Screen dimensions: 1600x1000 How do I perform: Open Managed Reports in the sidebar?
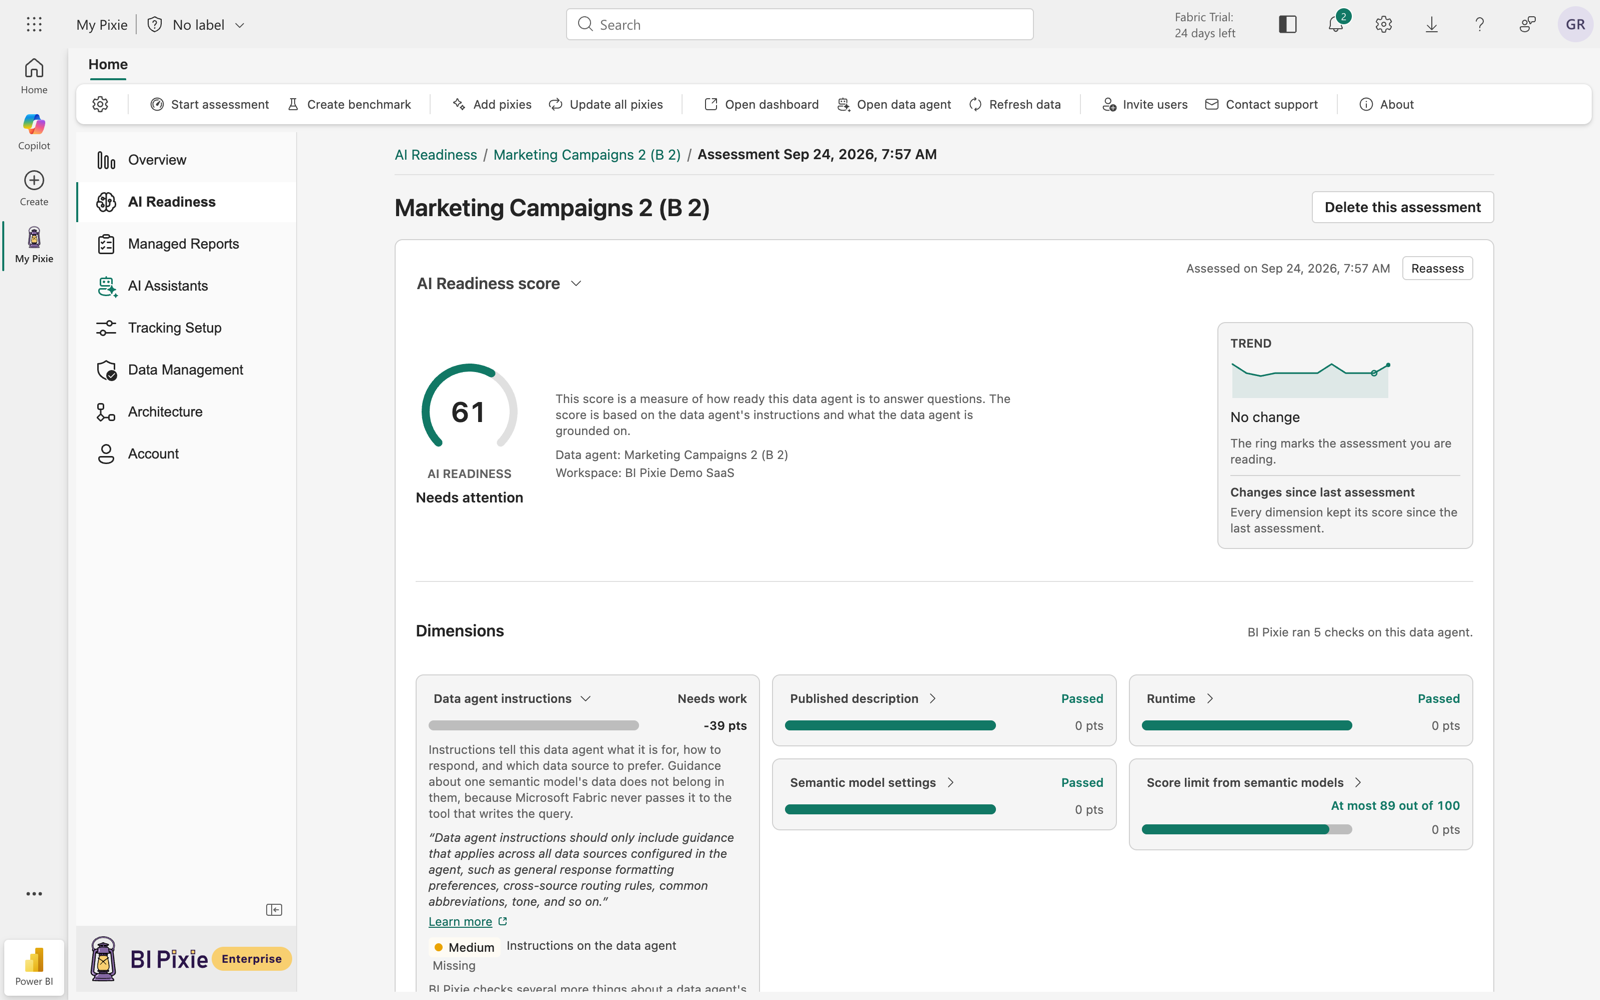pos(186,244)
